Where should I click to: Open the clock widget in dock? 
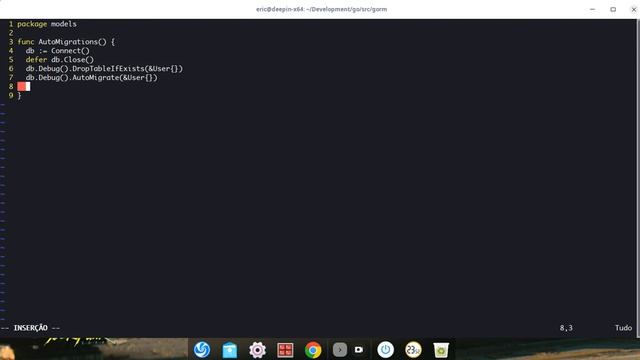pyautogui.click(x=413, y=350)
